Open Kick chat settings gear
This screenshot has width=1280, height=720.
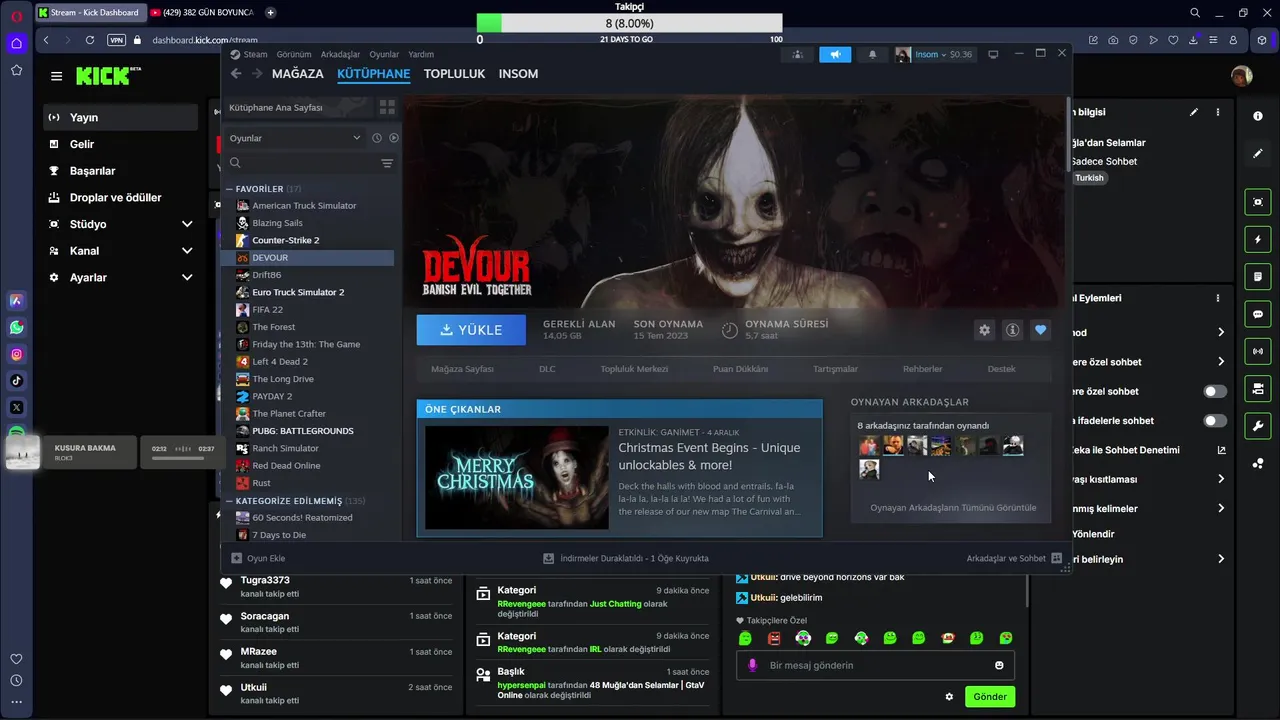(x=949, y=697)
